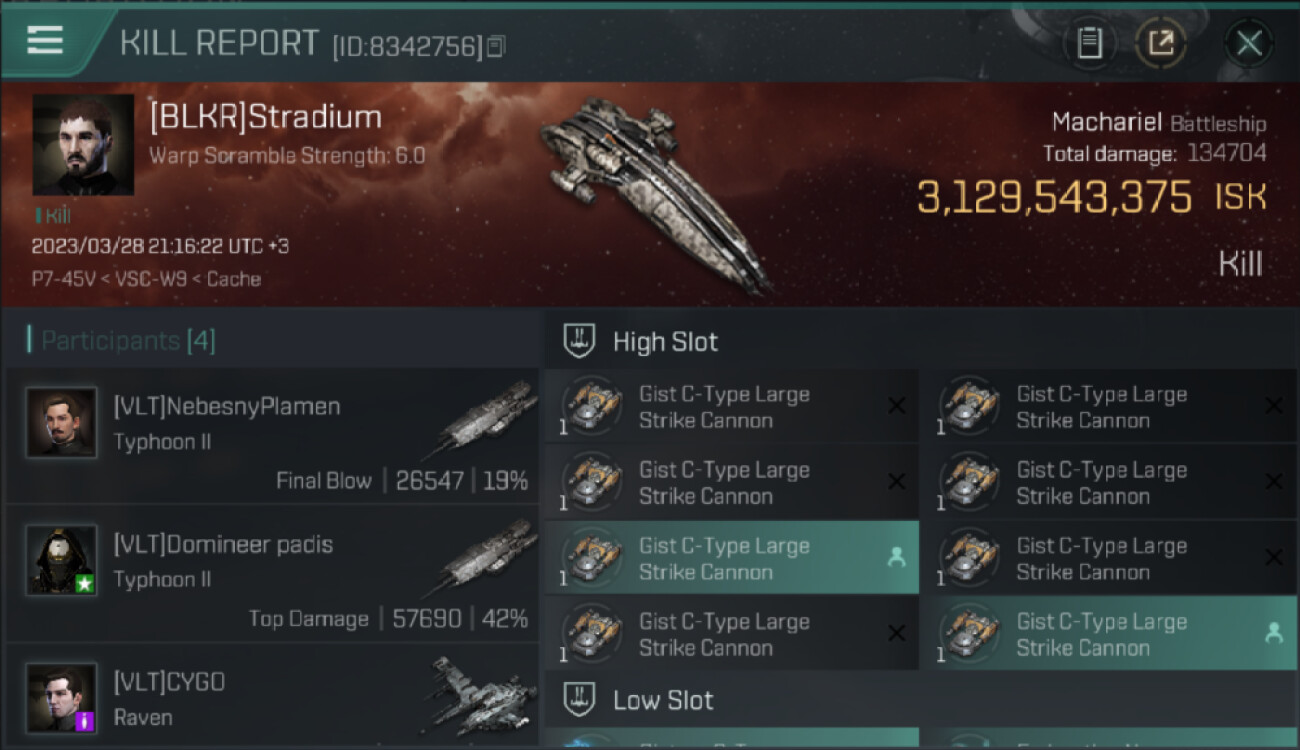Click the X on first left Strike Cannon
Image resolution: width=1300 pixels, height=750 pixels.
pos(896,406)
